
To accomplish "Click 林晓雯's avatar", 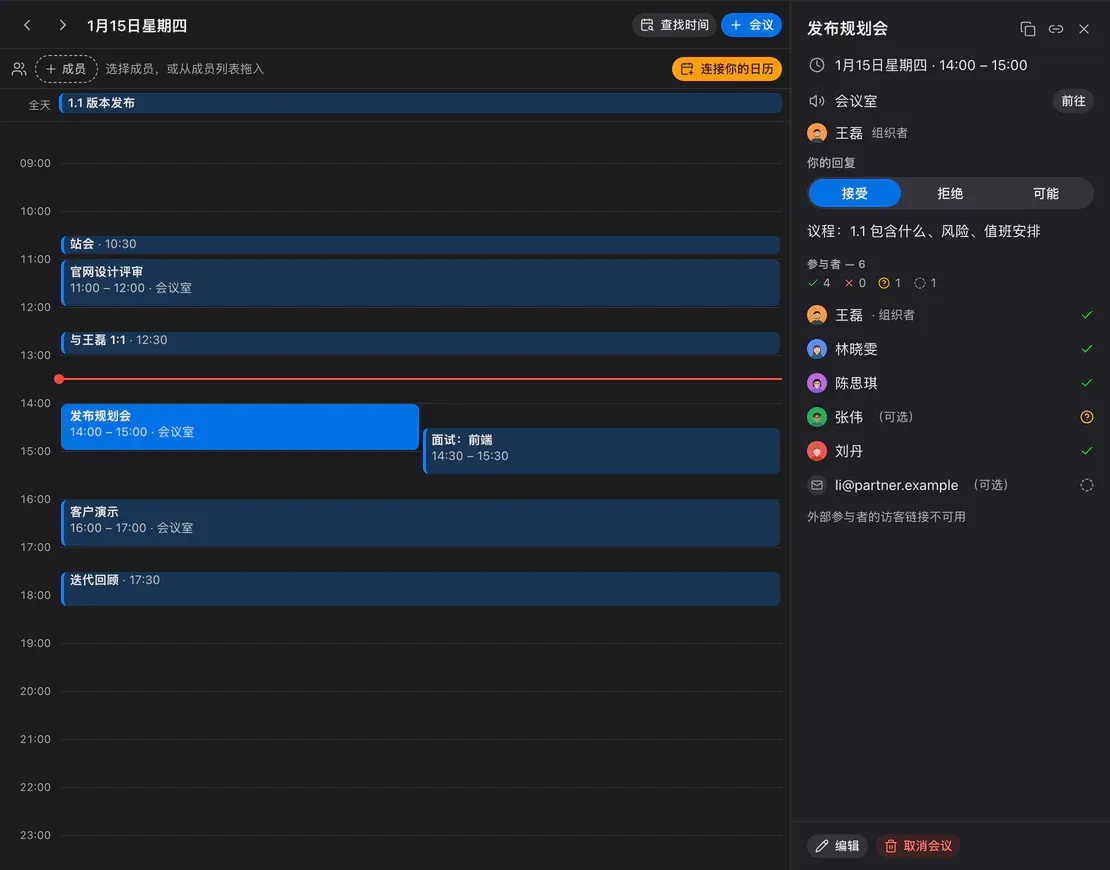I will [817, 349].
